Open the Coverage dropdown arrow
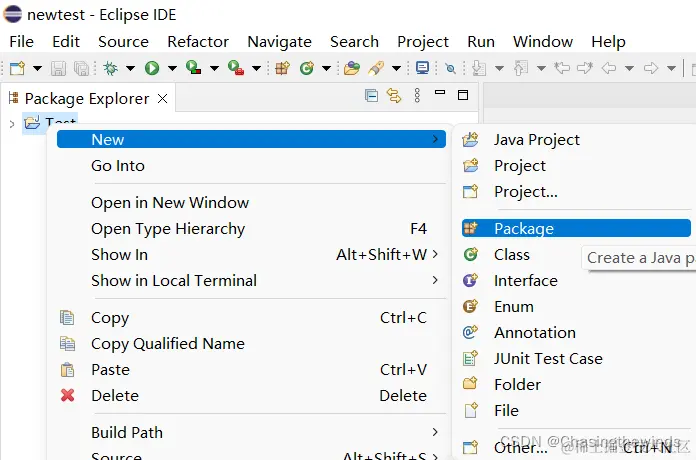 (214, 68)
